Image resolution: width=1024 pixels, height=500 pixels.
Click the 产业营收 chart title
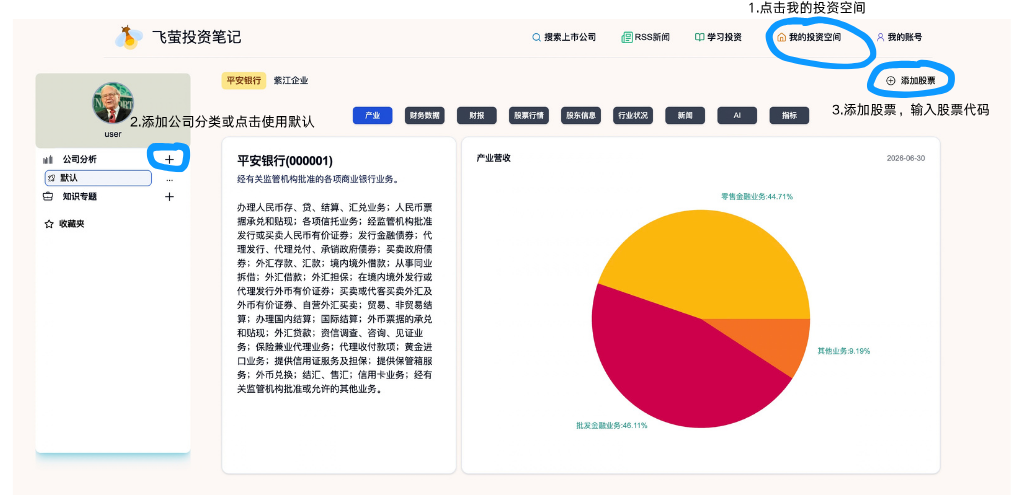[494, 158]
